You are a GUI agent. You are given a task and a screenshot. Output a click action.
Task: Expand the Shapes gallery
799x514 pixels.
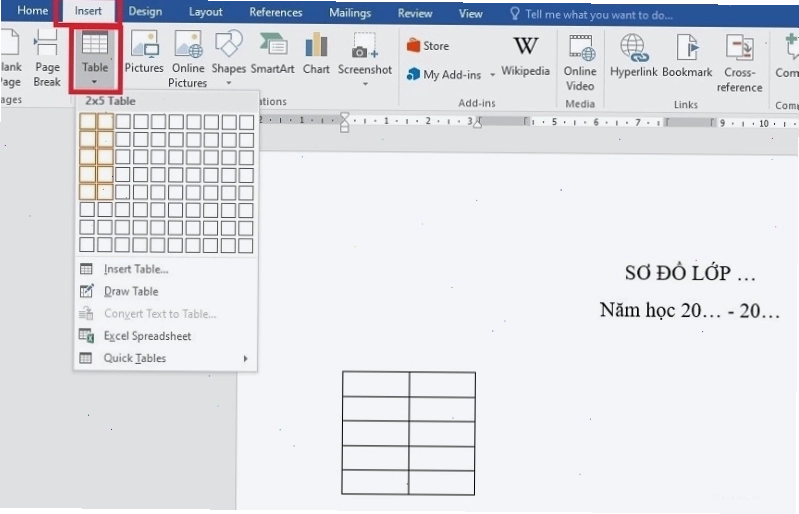(x=228, y=58)
